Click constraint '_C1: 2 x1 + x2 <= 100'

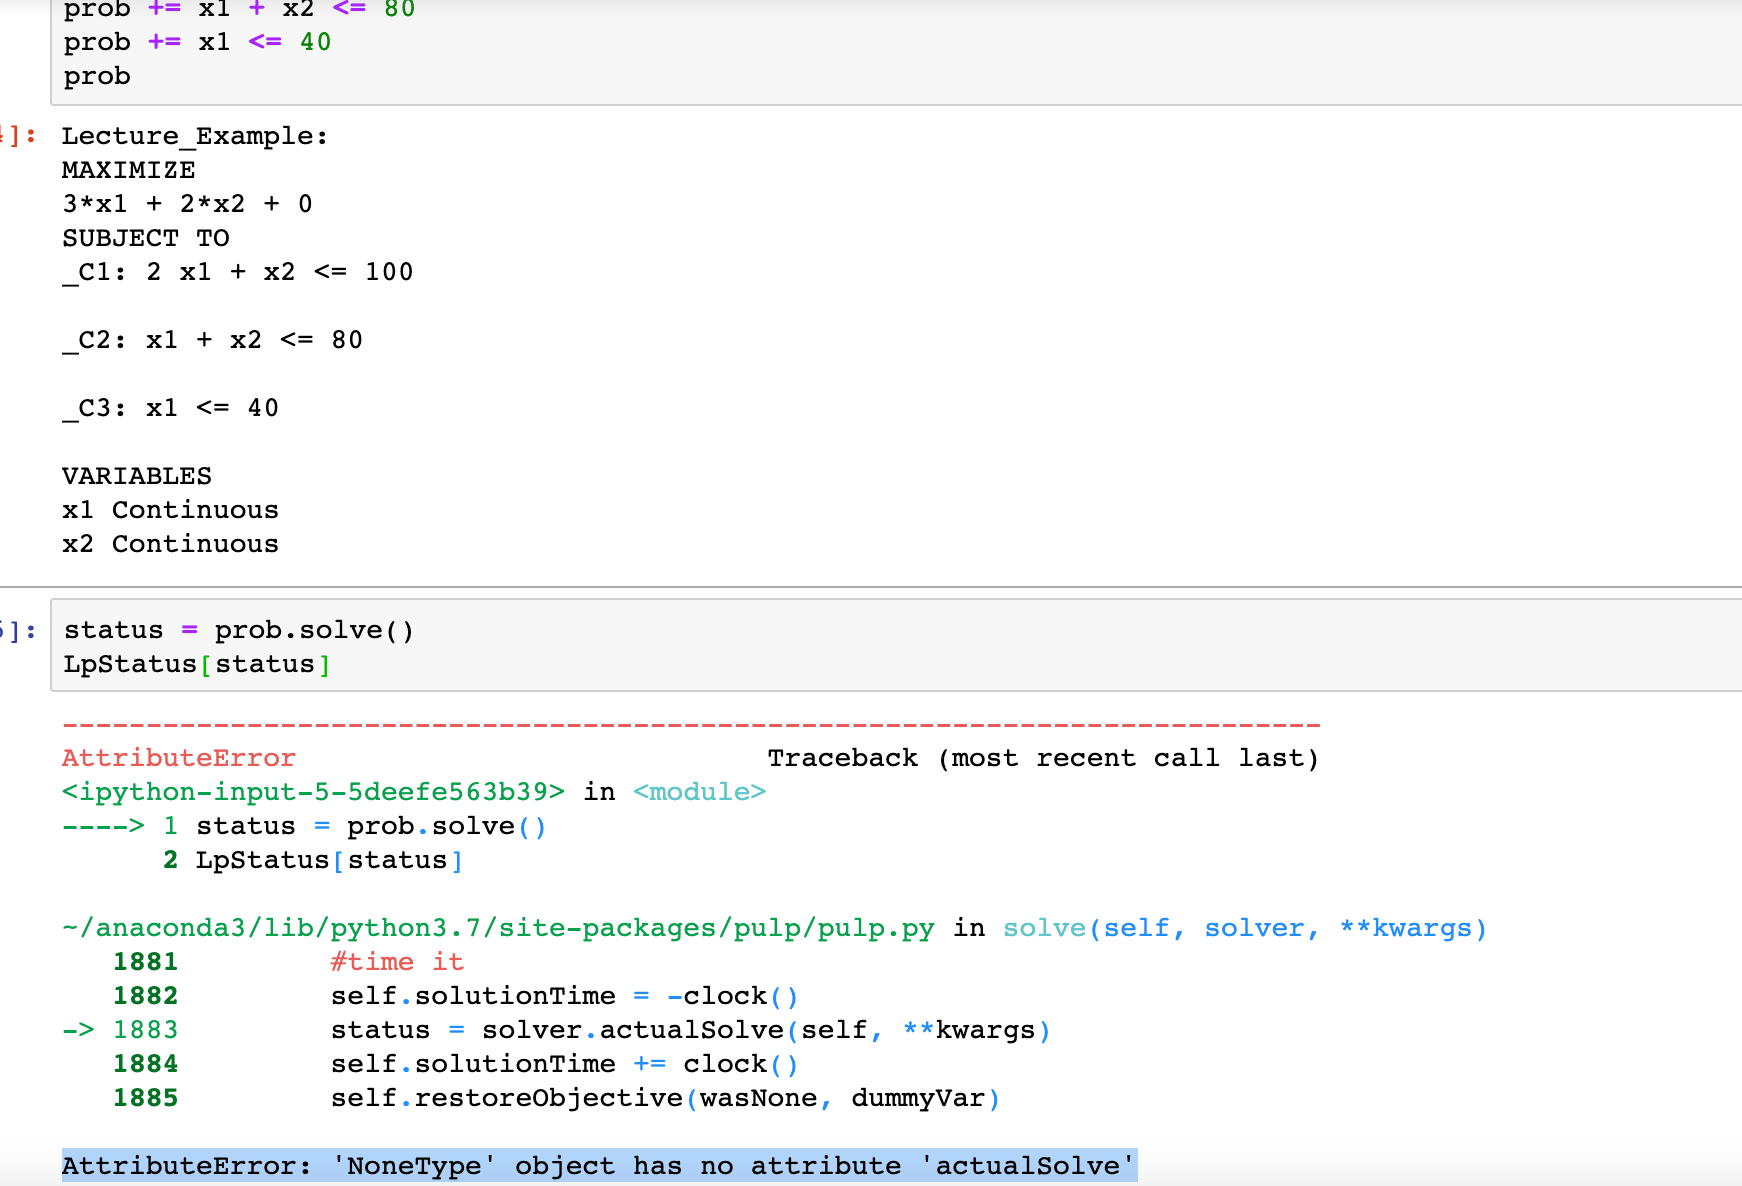tap(237, 272)
